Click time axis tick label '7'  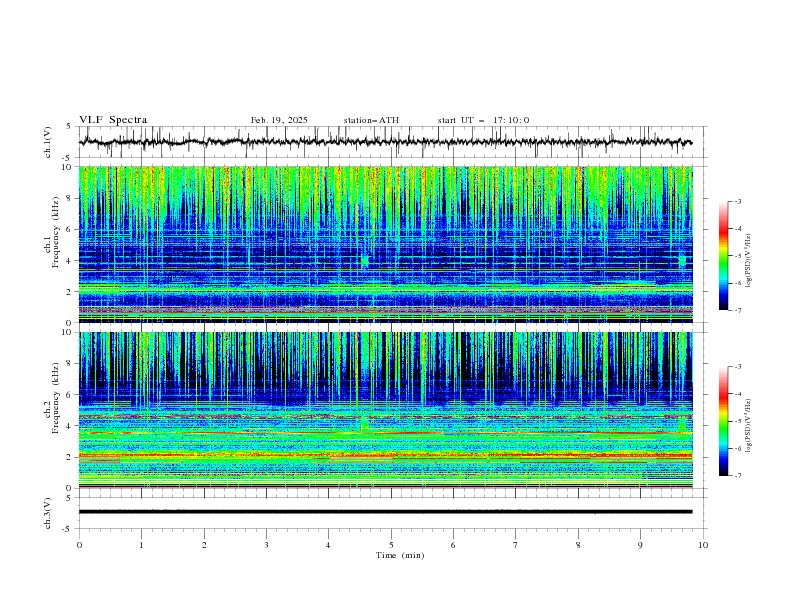(x=516, y=545)
